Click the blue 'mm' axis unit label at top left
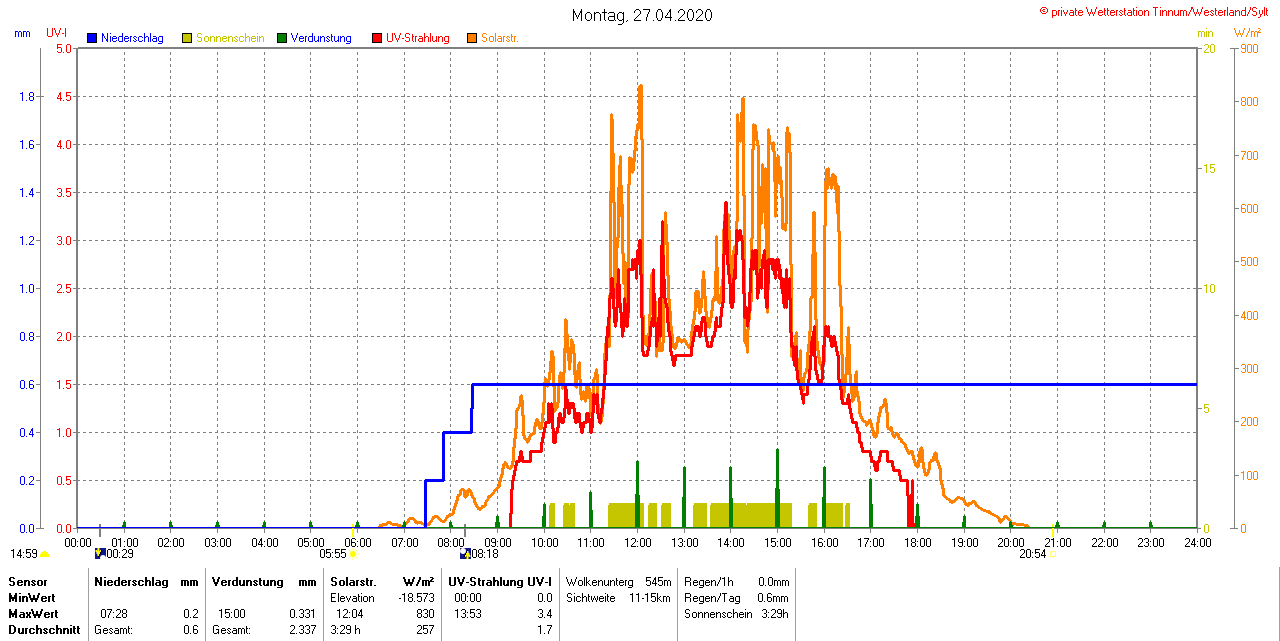The height and width of the screenshot is (641, 1280). click(x=22, y=33)
